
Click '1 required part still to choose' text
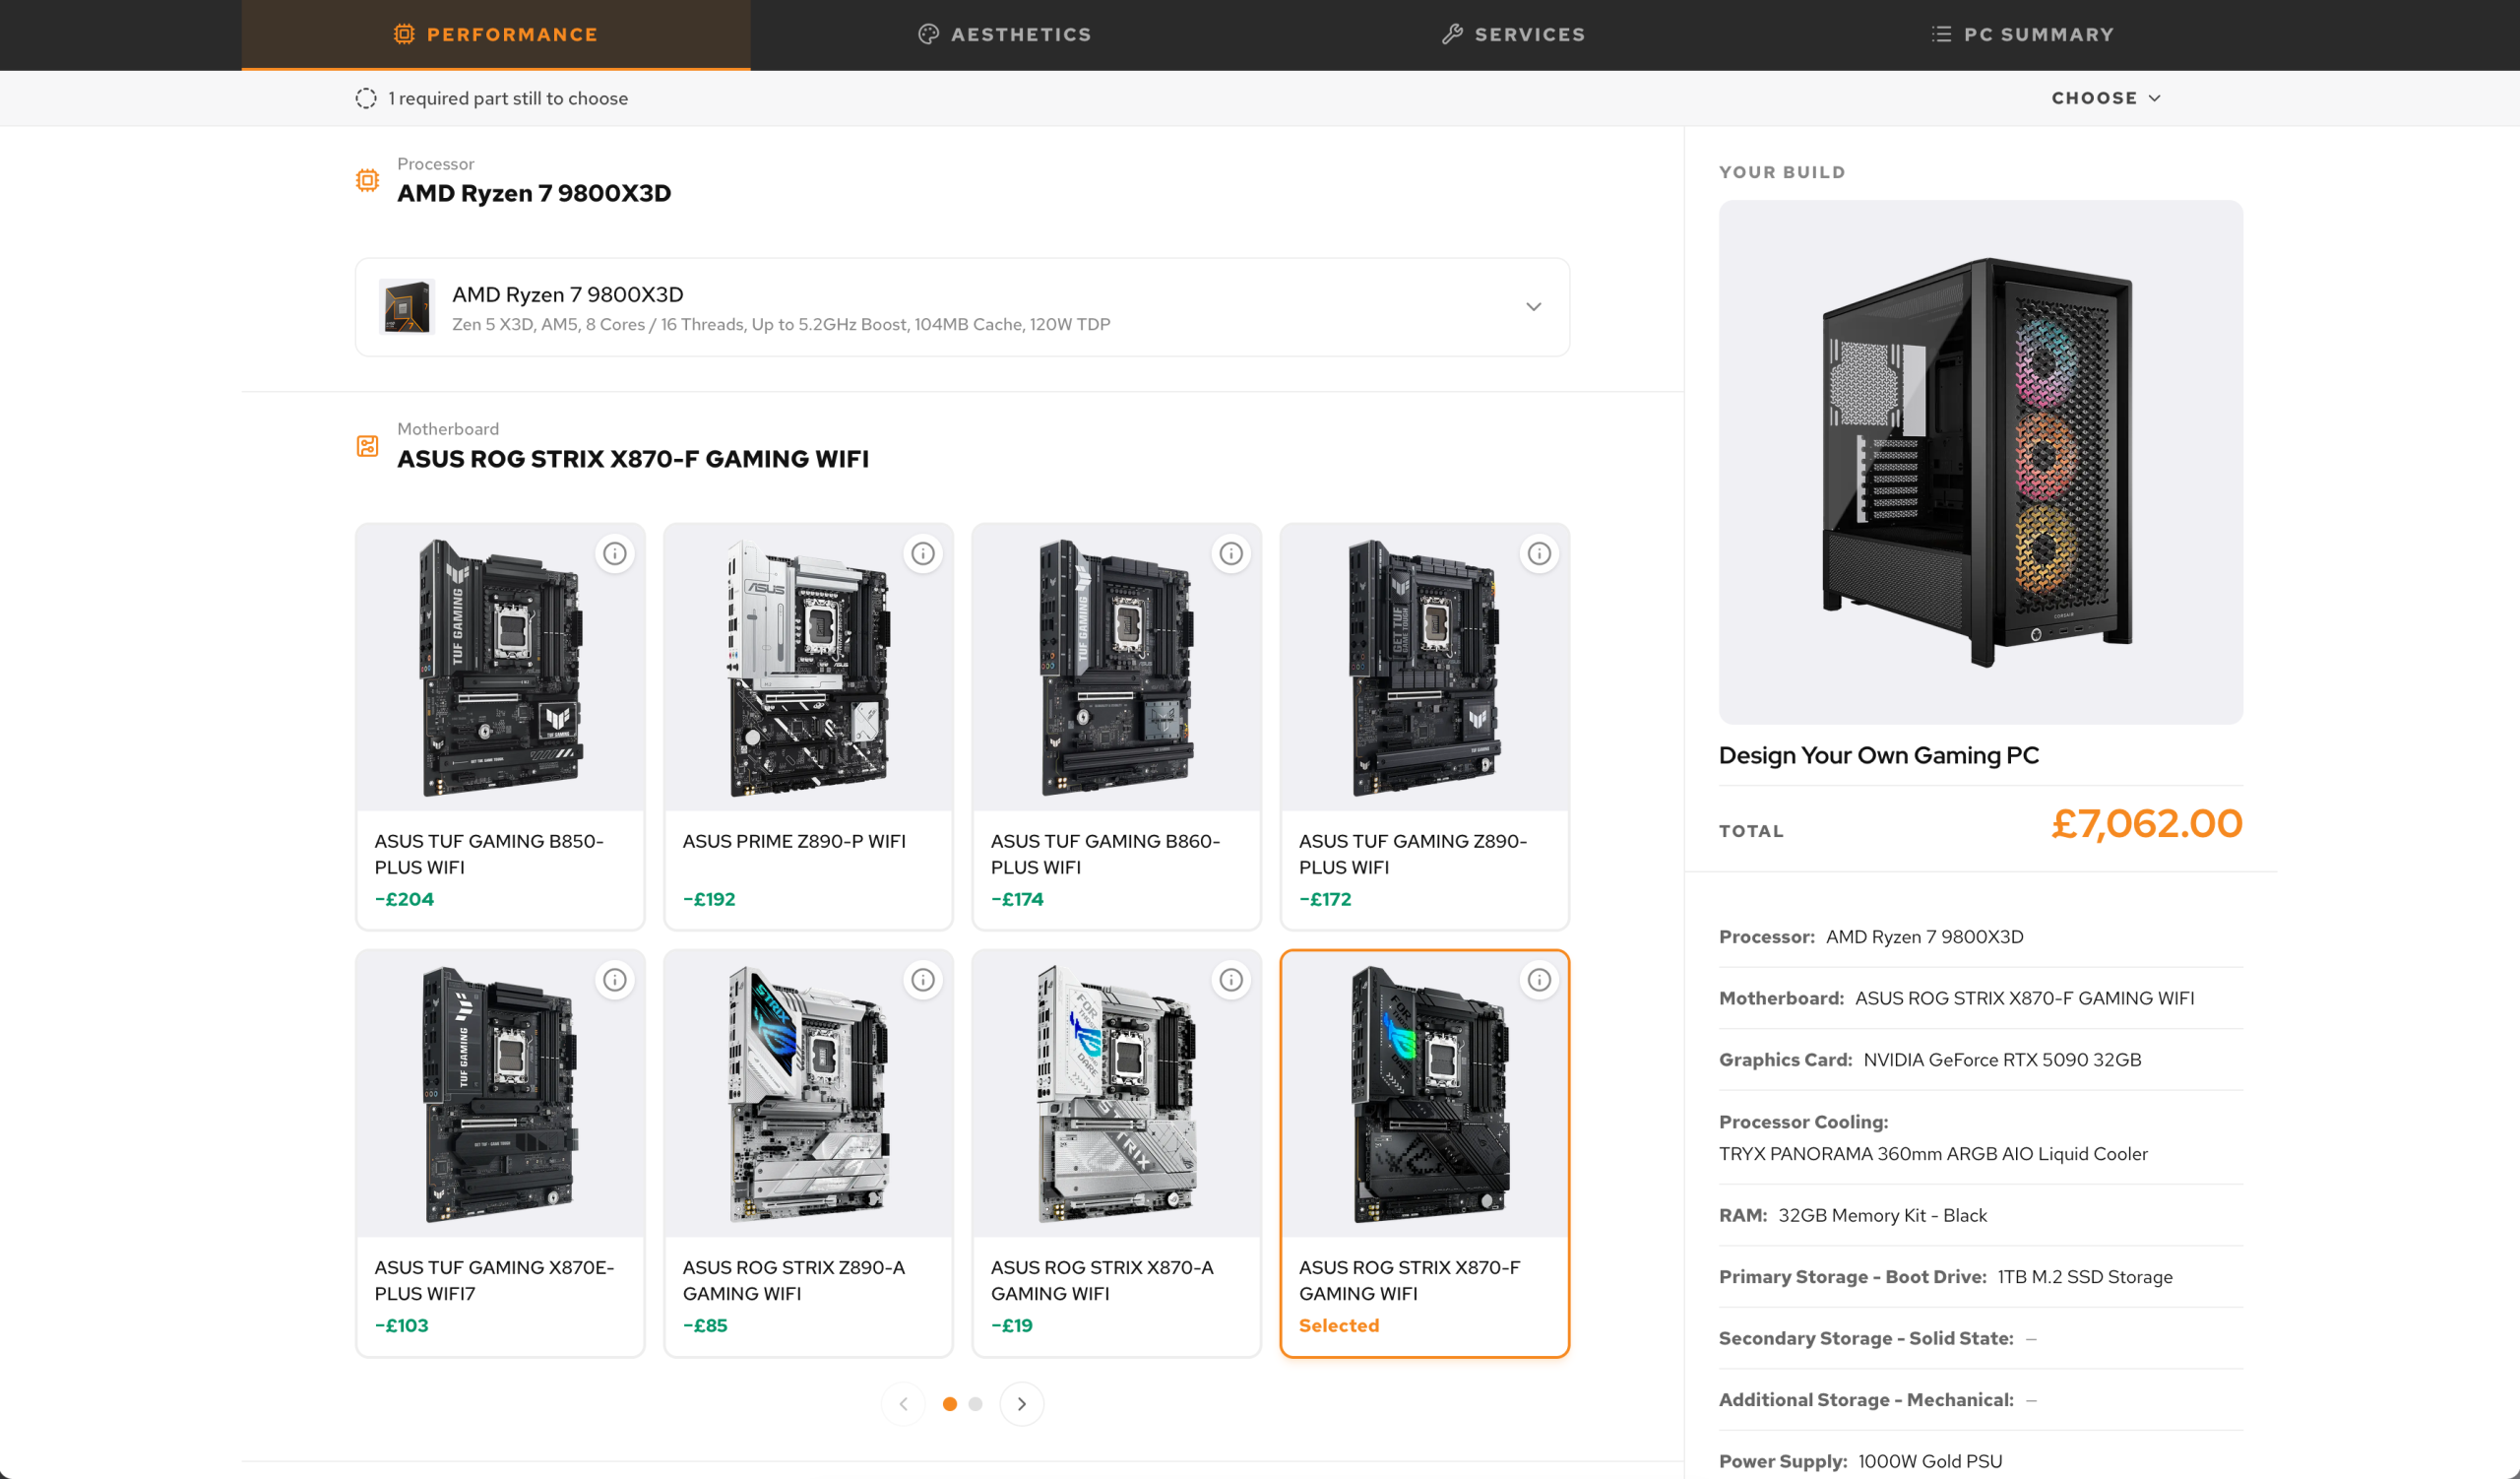coord(508,98)
